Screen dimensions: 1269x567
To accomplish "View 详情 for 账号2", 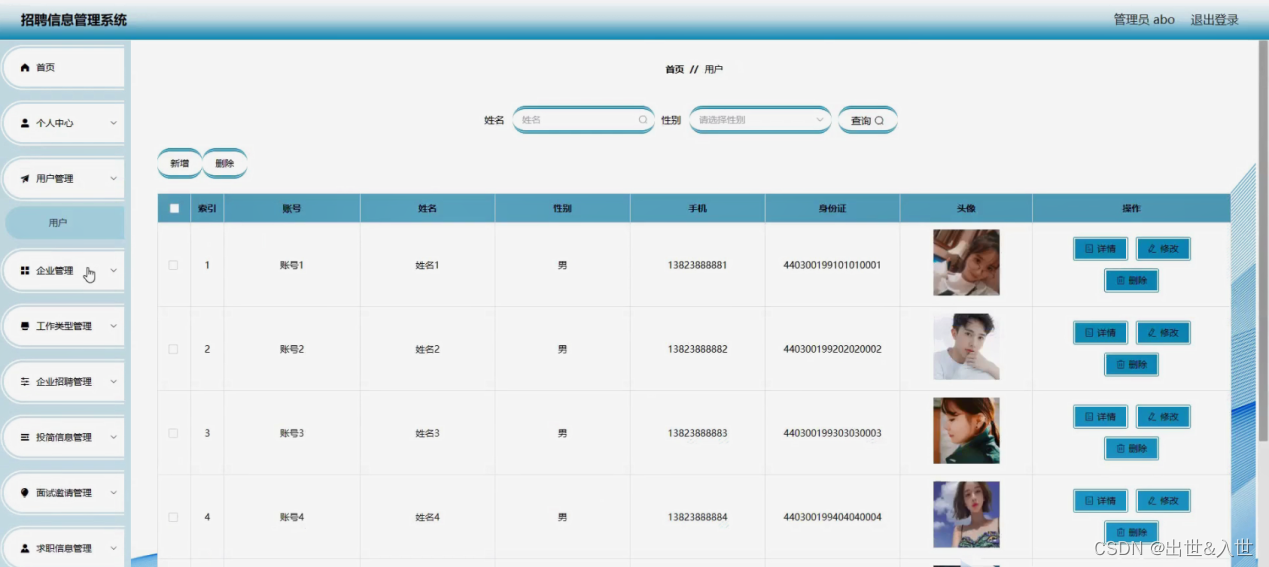I will [x=1100, y=332].
